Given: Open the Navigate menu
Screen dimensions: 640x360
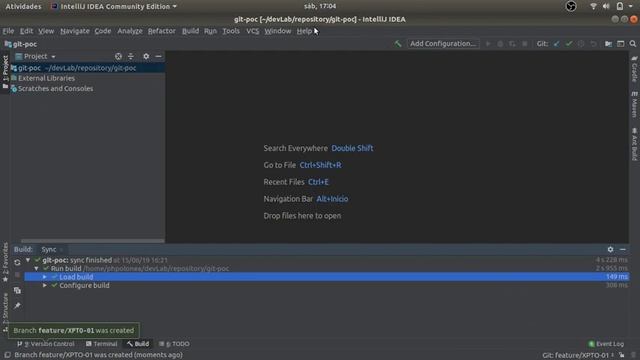Looking at the screenshot, I should (75, 31).
